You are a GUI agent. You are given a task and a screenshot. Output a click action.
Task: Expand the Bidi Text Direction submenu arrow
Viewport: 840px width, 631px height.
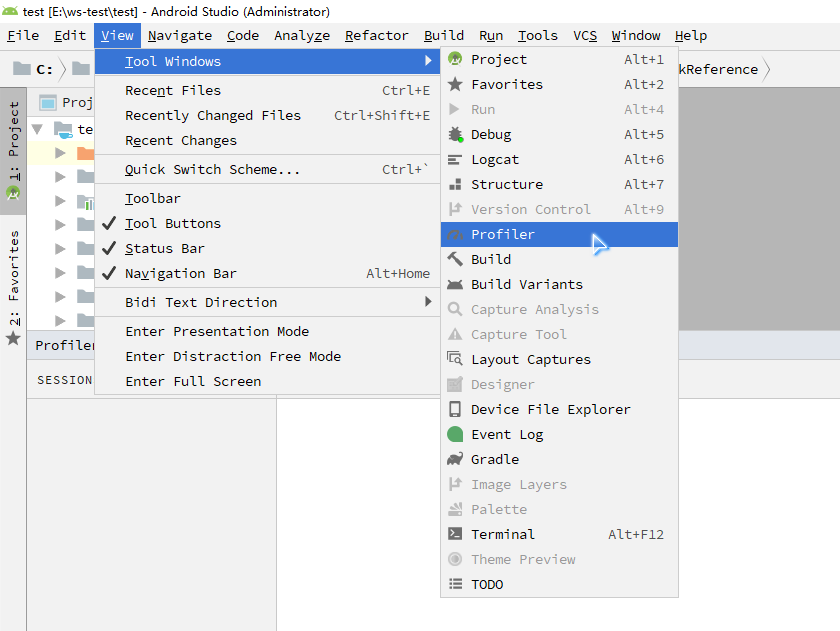pos(428,302)
